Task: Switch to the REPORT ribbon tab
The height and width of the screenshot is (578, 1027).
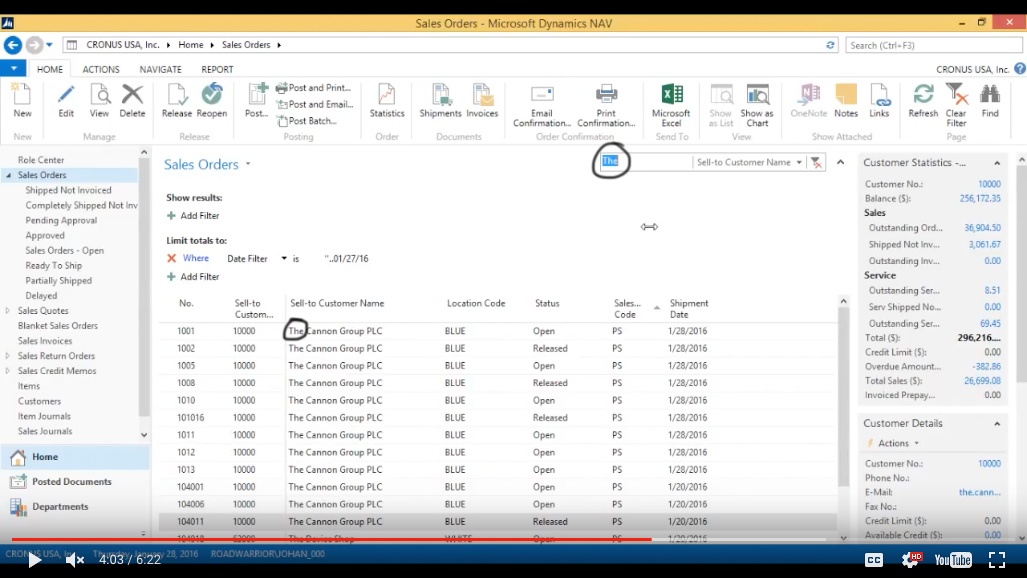Action: (217, 69)
